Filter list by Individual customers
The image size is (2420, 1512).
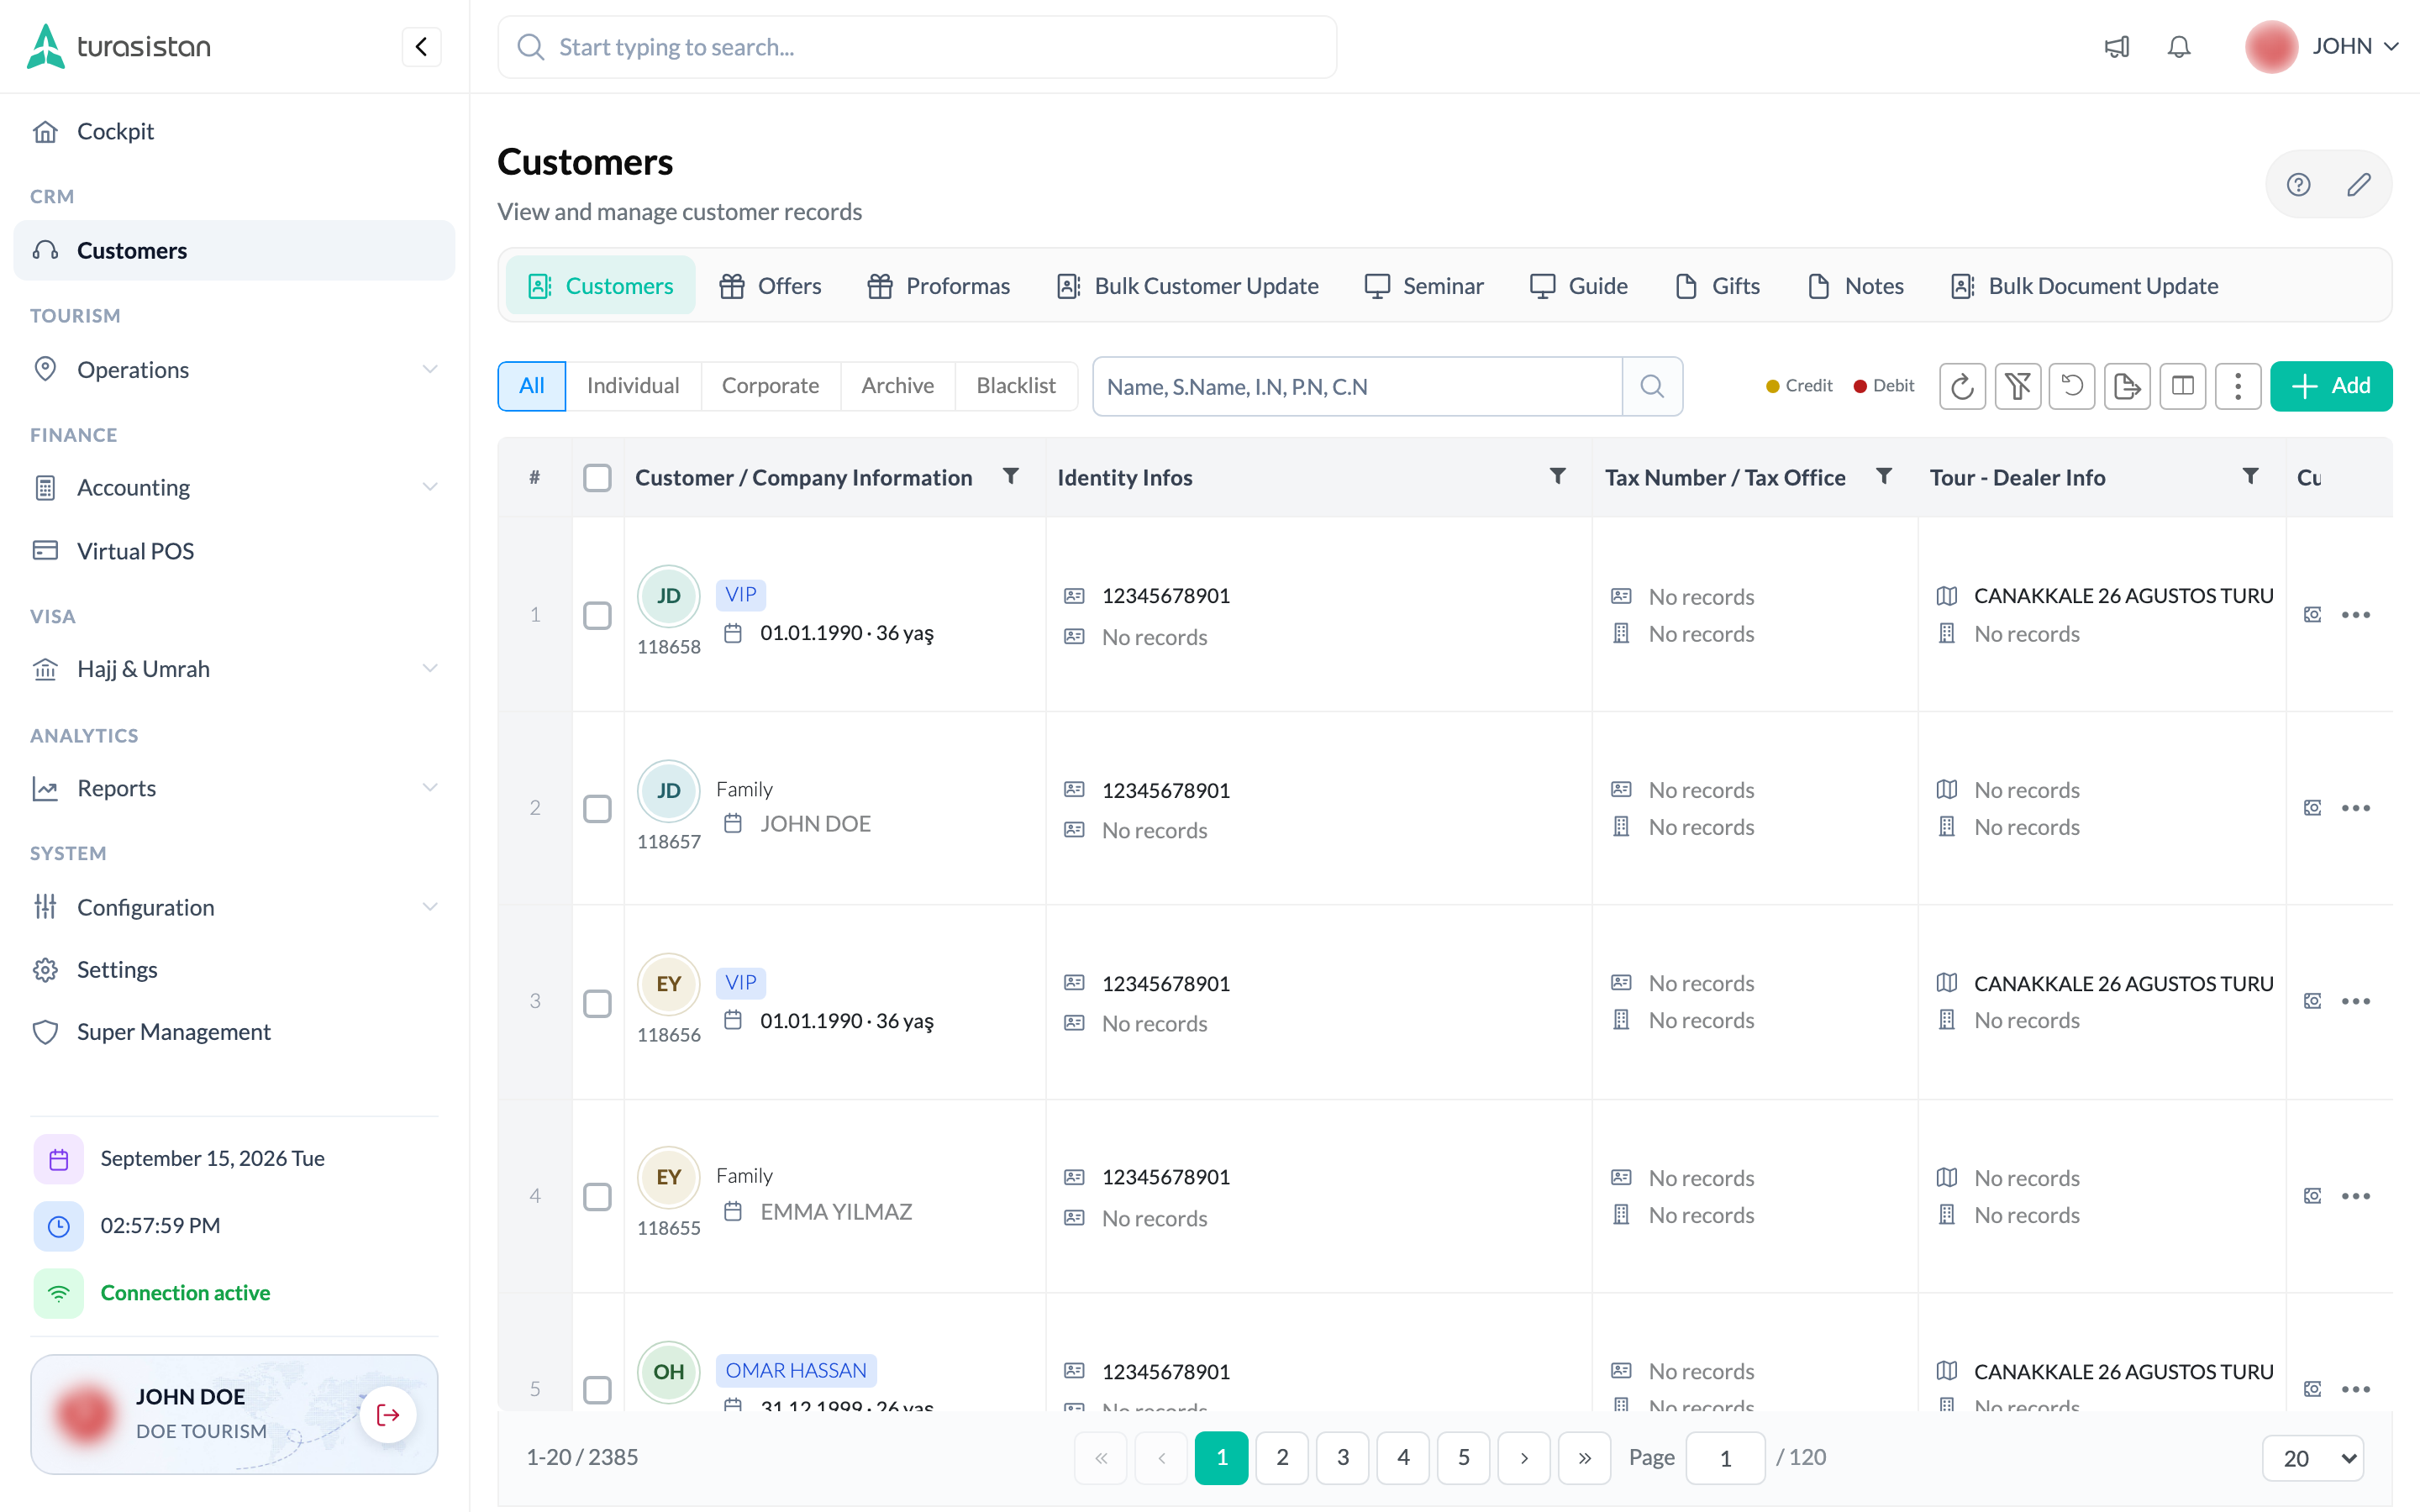pos(633,386)
